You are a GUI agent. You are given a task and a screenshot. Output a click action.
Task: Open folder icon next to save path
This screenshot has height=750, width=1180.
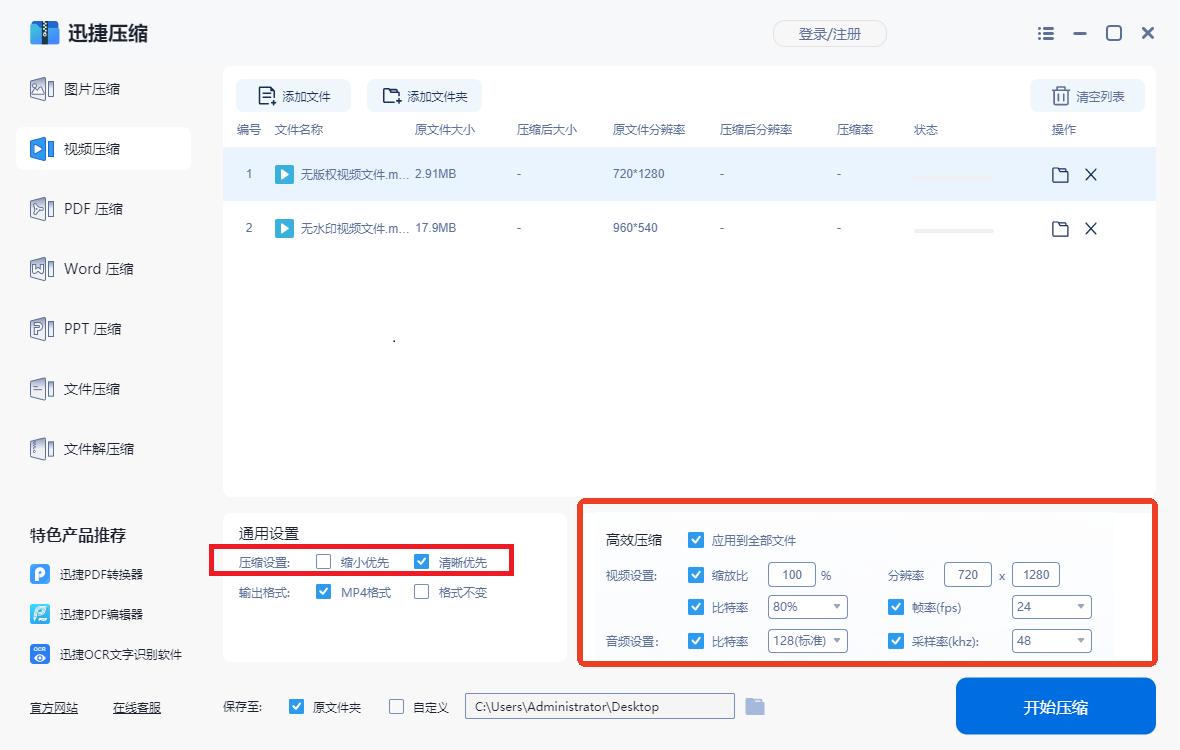click(x=755, y=705)
